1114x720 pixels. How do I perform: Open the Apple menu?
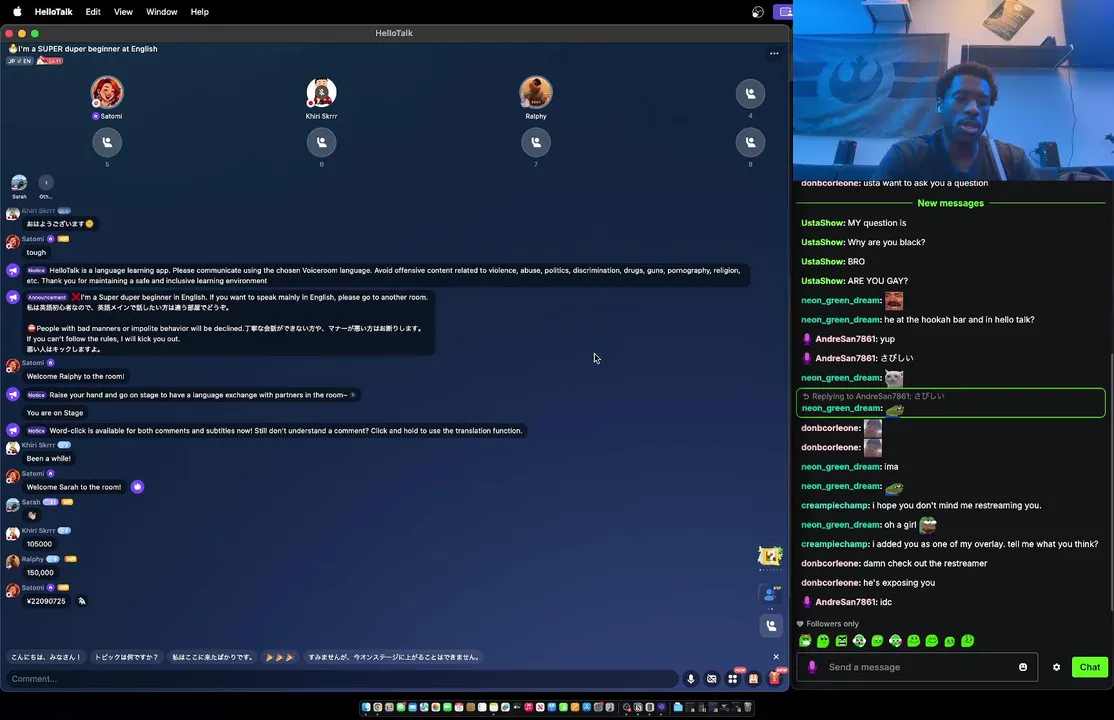point(17,11)
